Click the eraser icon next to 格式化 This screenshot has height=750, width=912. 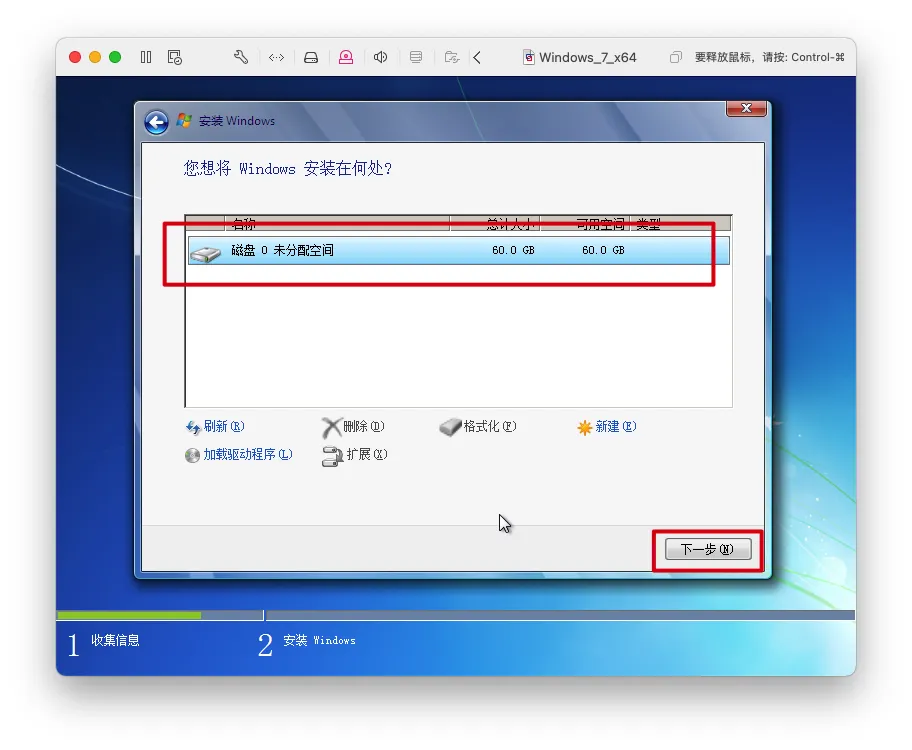click(450, 427)
